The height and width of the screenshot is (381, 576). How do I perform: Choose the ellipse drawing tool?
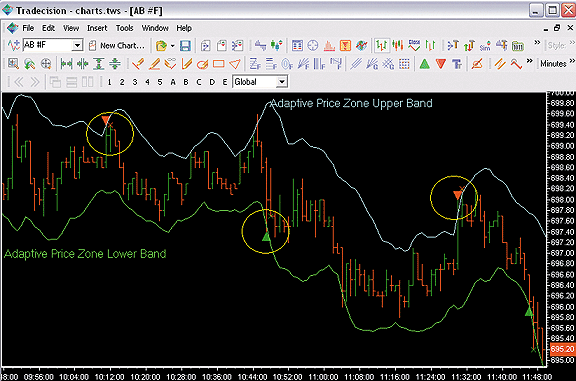pos(202,64)
